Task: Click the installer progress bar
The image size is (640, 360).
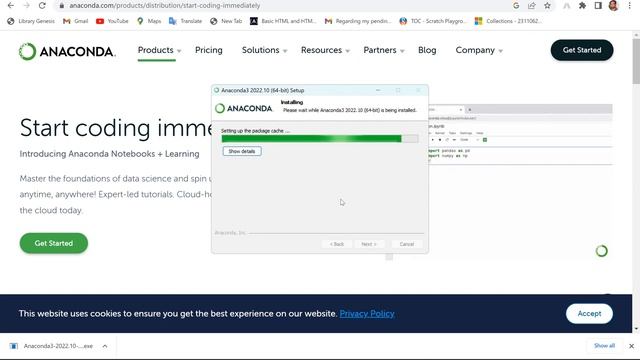Action: click(x=320, y=139)
